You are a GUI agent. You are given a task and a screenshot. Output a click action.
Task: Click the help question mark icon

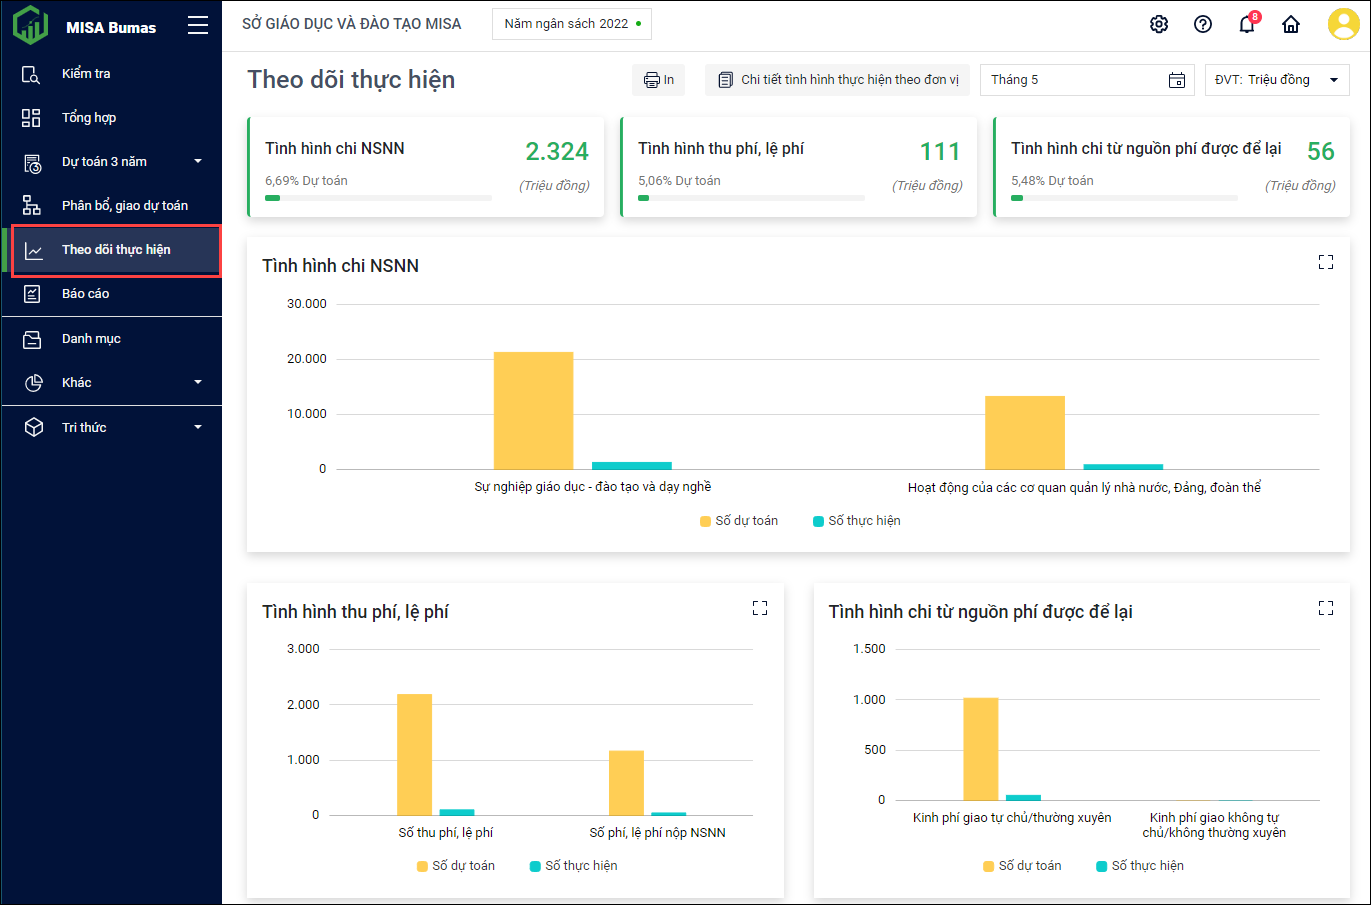click(x=1202, y=24)
